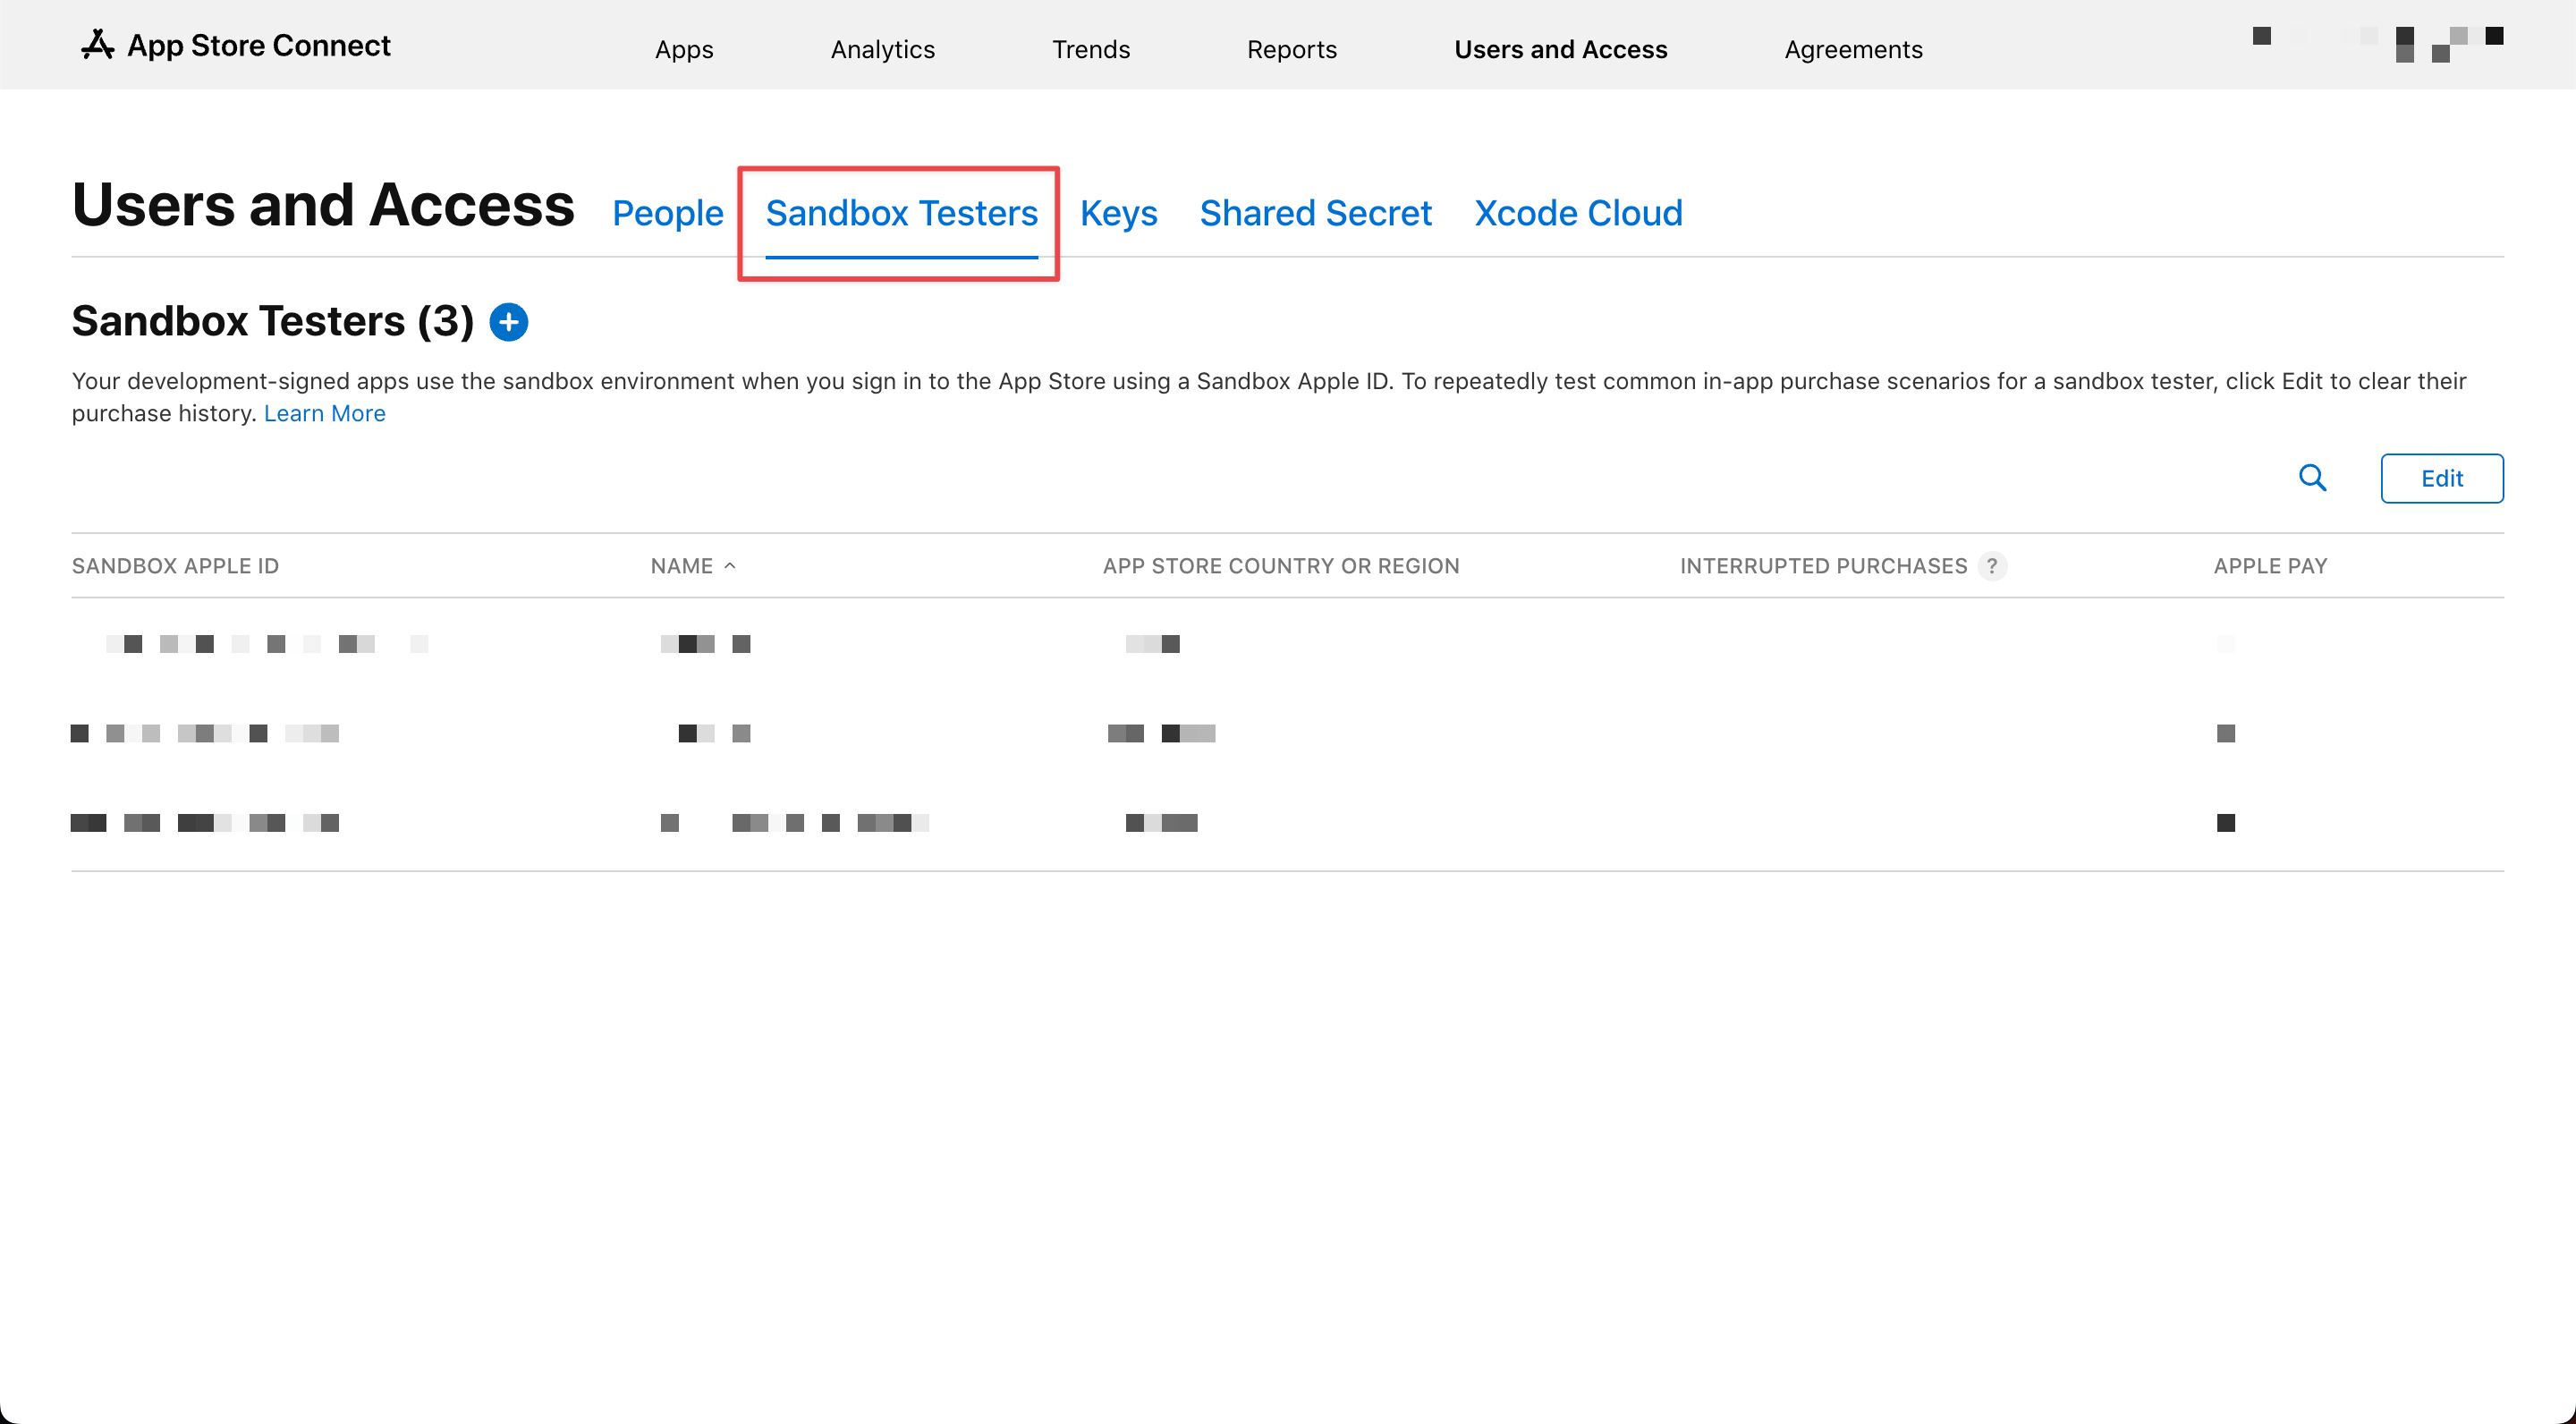
Task: Click the SANDBOX APPLE ID column header
Action: (x=175, y=566)
